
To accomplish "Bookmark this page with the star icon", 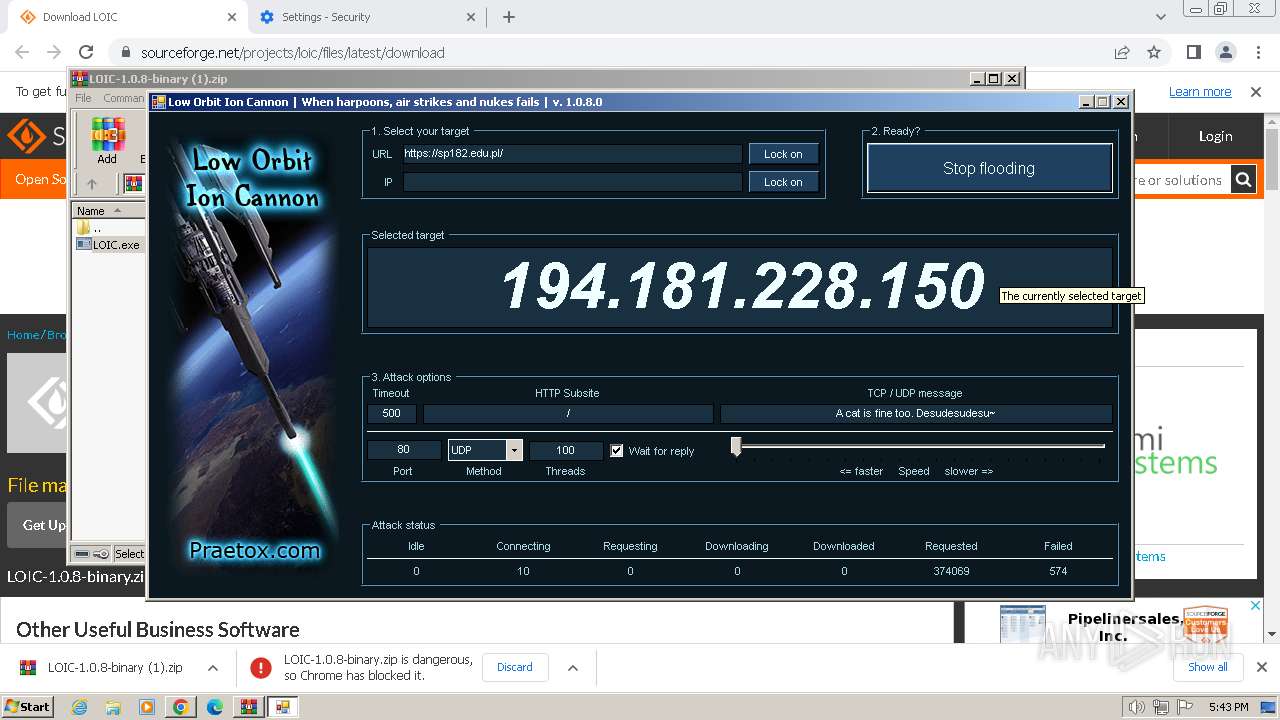I will click(1154, 52).
